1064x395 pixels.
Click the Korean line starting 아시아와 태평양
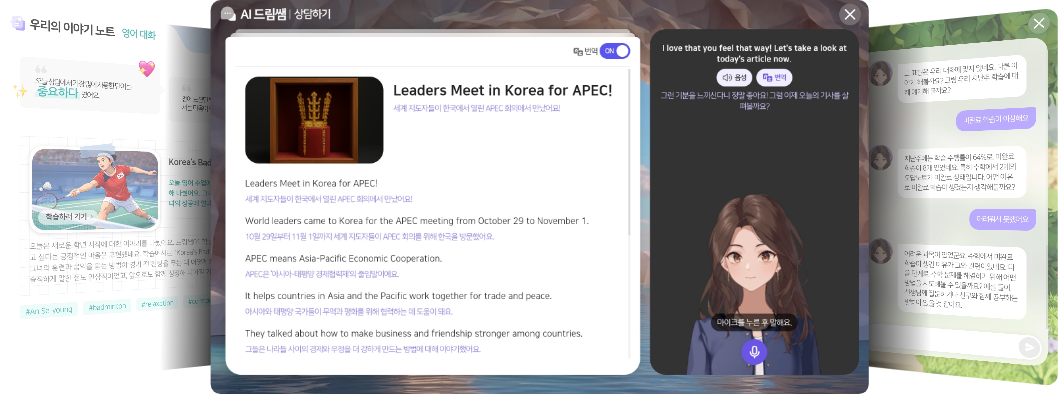click(348, 312)
